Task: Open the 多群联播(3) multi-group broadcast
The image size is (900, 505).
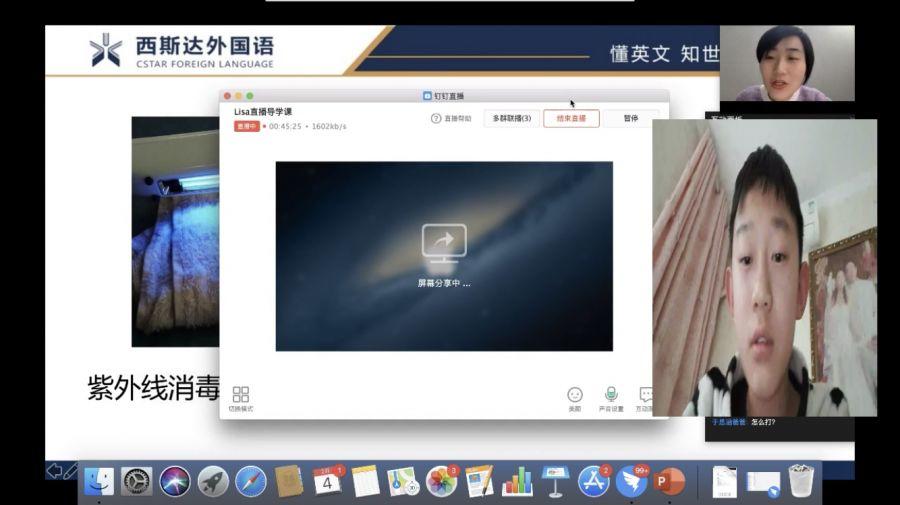Action: click(512, 118)
